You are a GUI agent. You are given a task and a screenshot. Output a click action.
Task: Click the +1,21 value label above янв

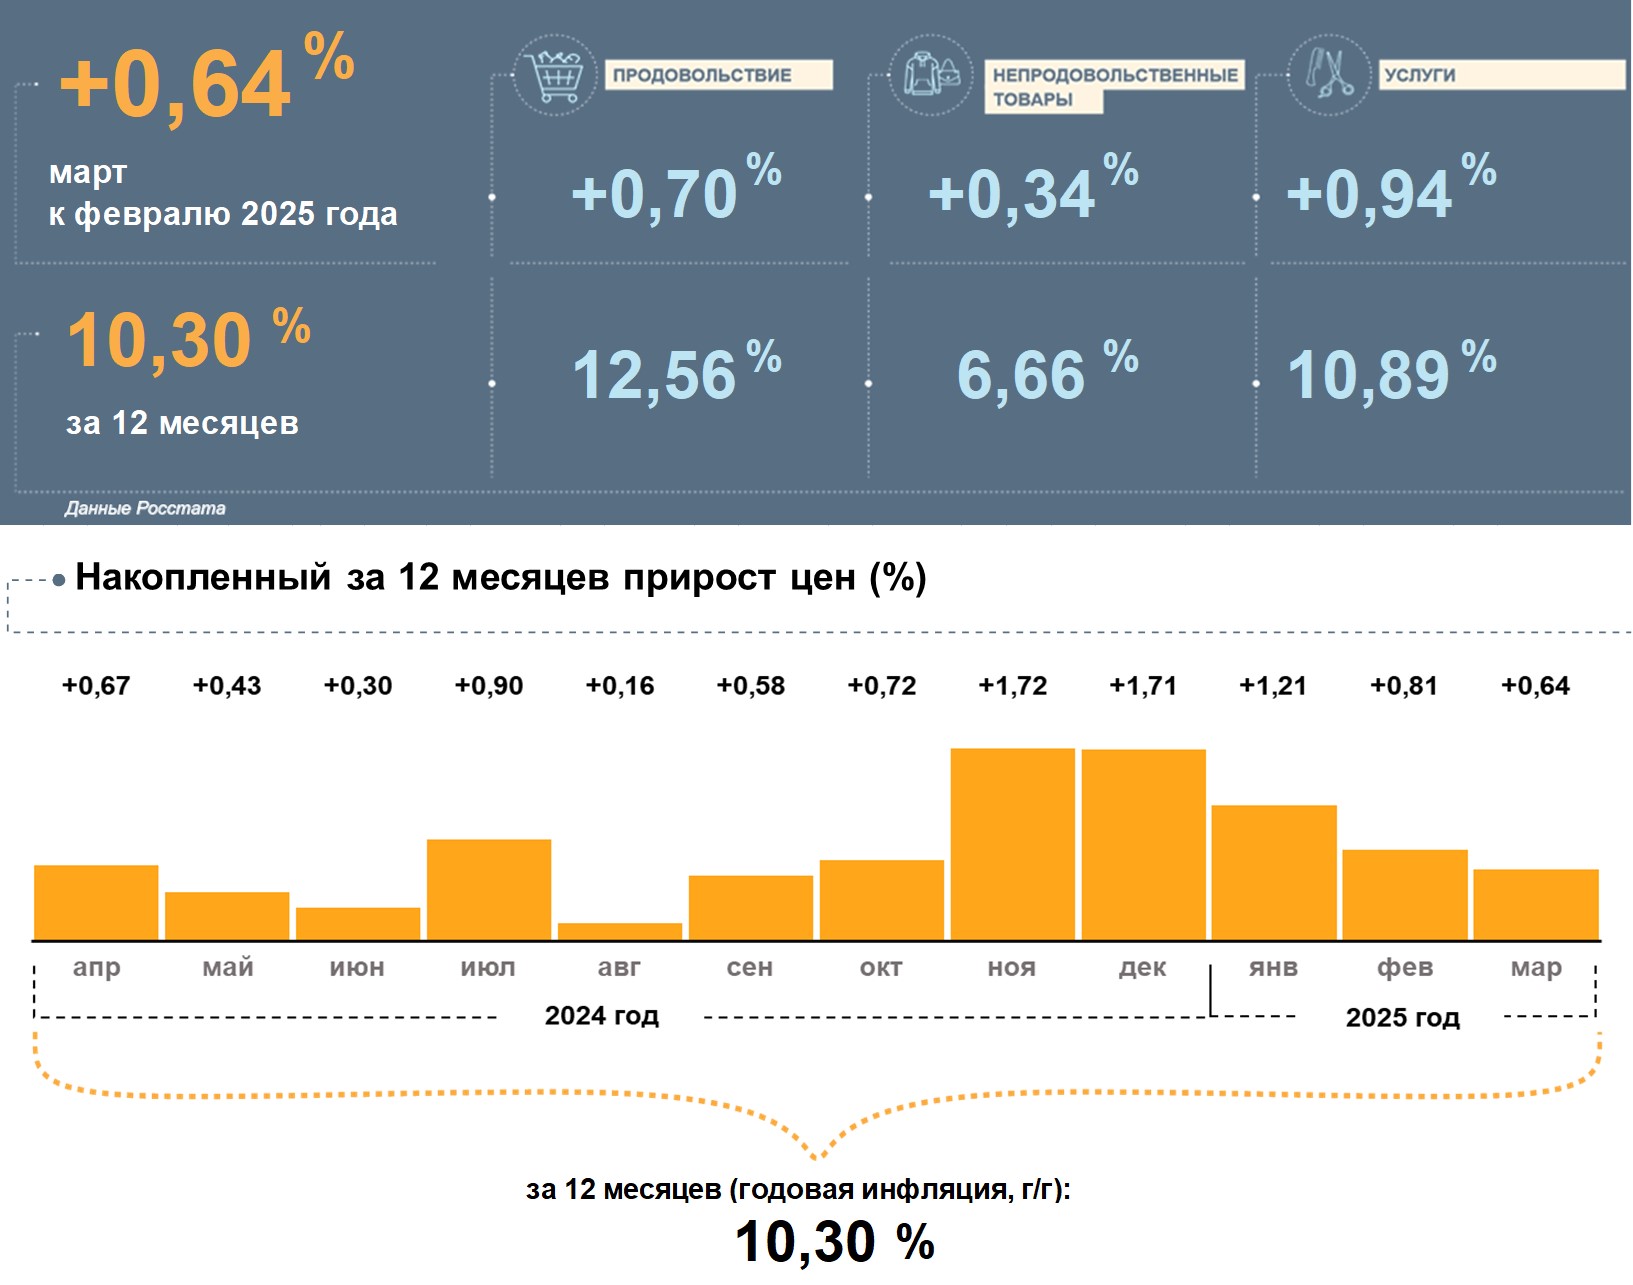(x=1273, y=686)
